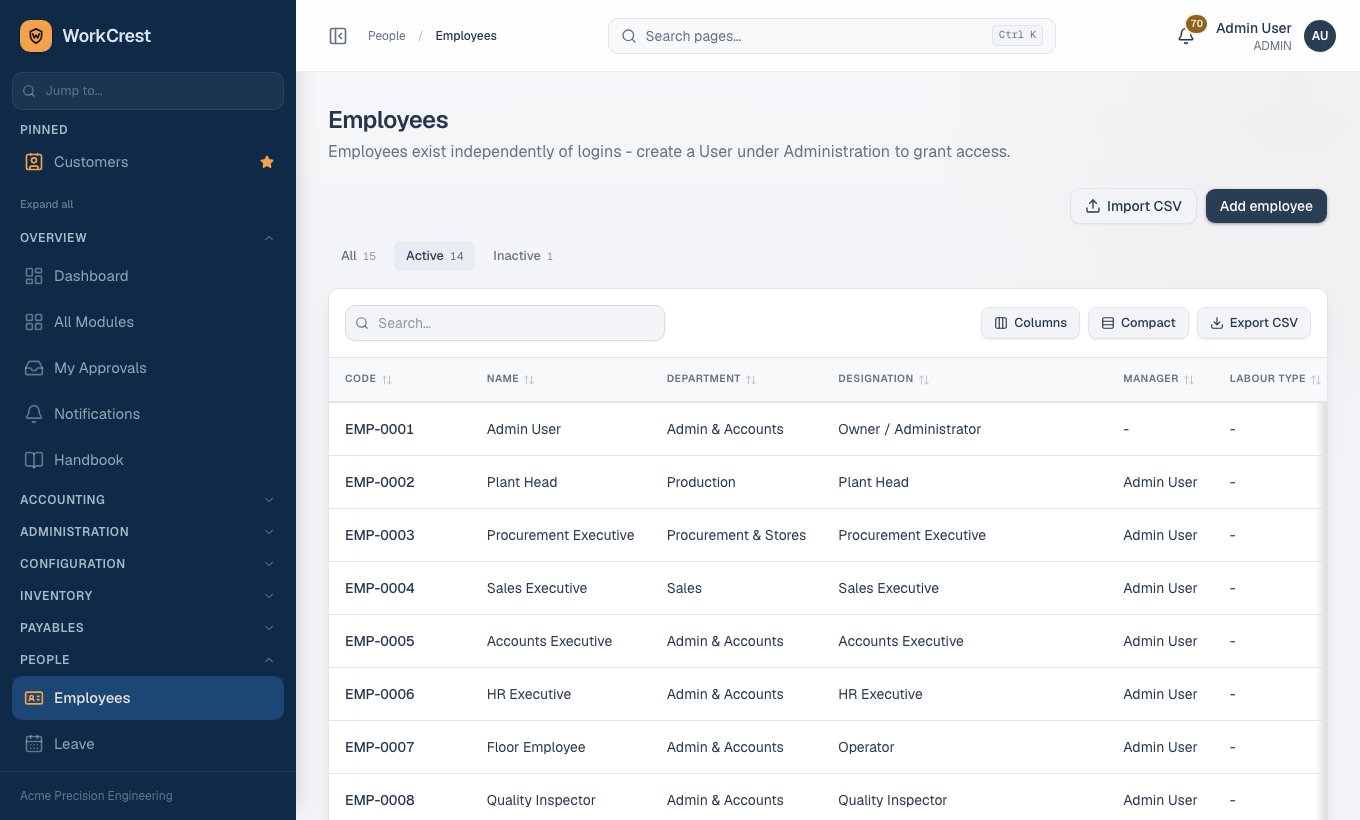Viewport: 1360px width, 820px height.
Task: Click the Notifications bell icon in the sidebar
Action: point(34,414)
